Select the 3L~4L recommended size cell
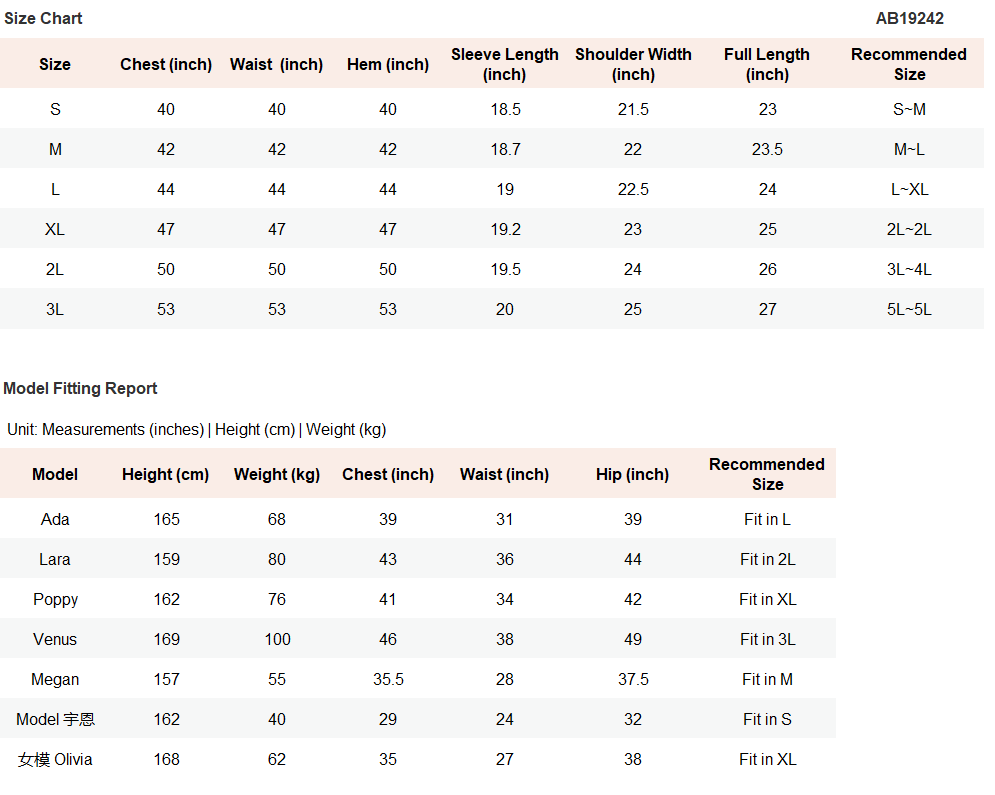The width and height of the screenshot is (995, 795). pyautogui.click(x=909, y=269)
